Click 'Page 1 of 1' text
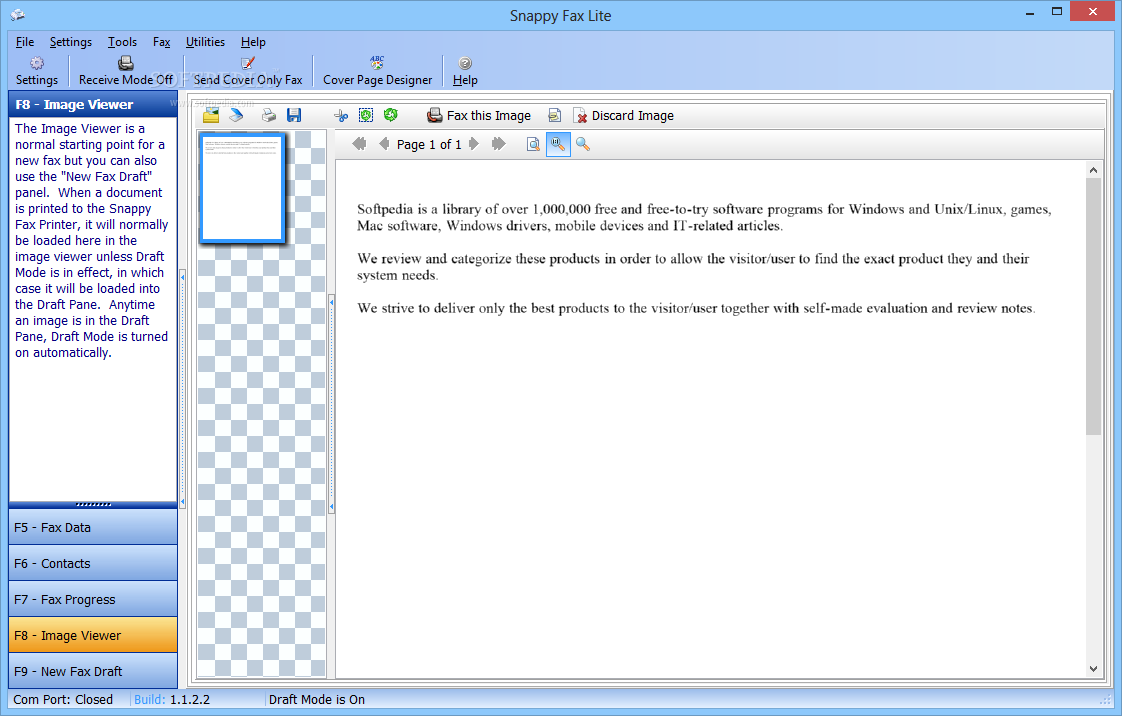1122x716 pixels. click(429, 144)
